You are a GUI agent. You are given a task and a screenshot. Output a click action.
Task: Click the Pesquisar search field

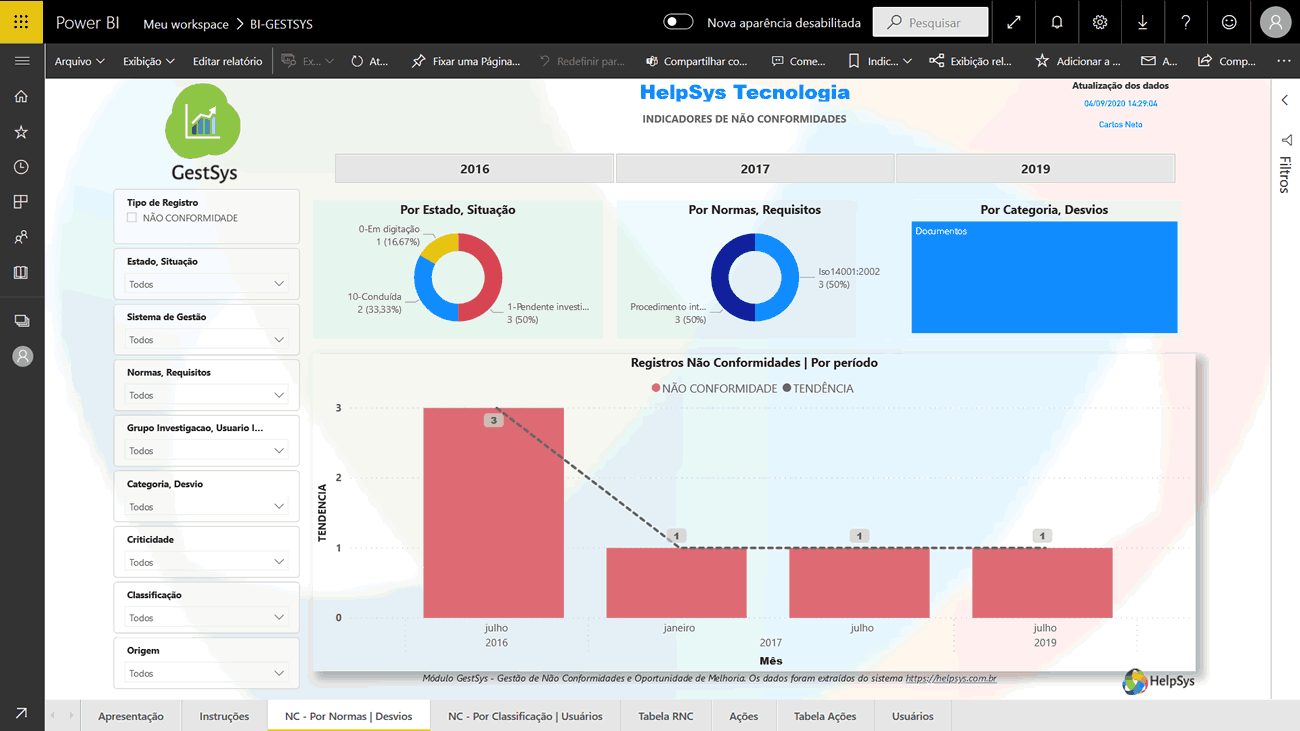930,22
